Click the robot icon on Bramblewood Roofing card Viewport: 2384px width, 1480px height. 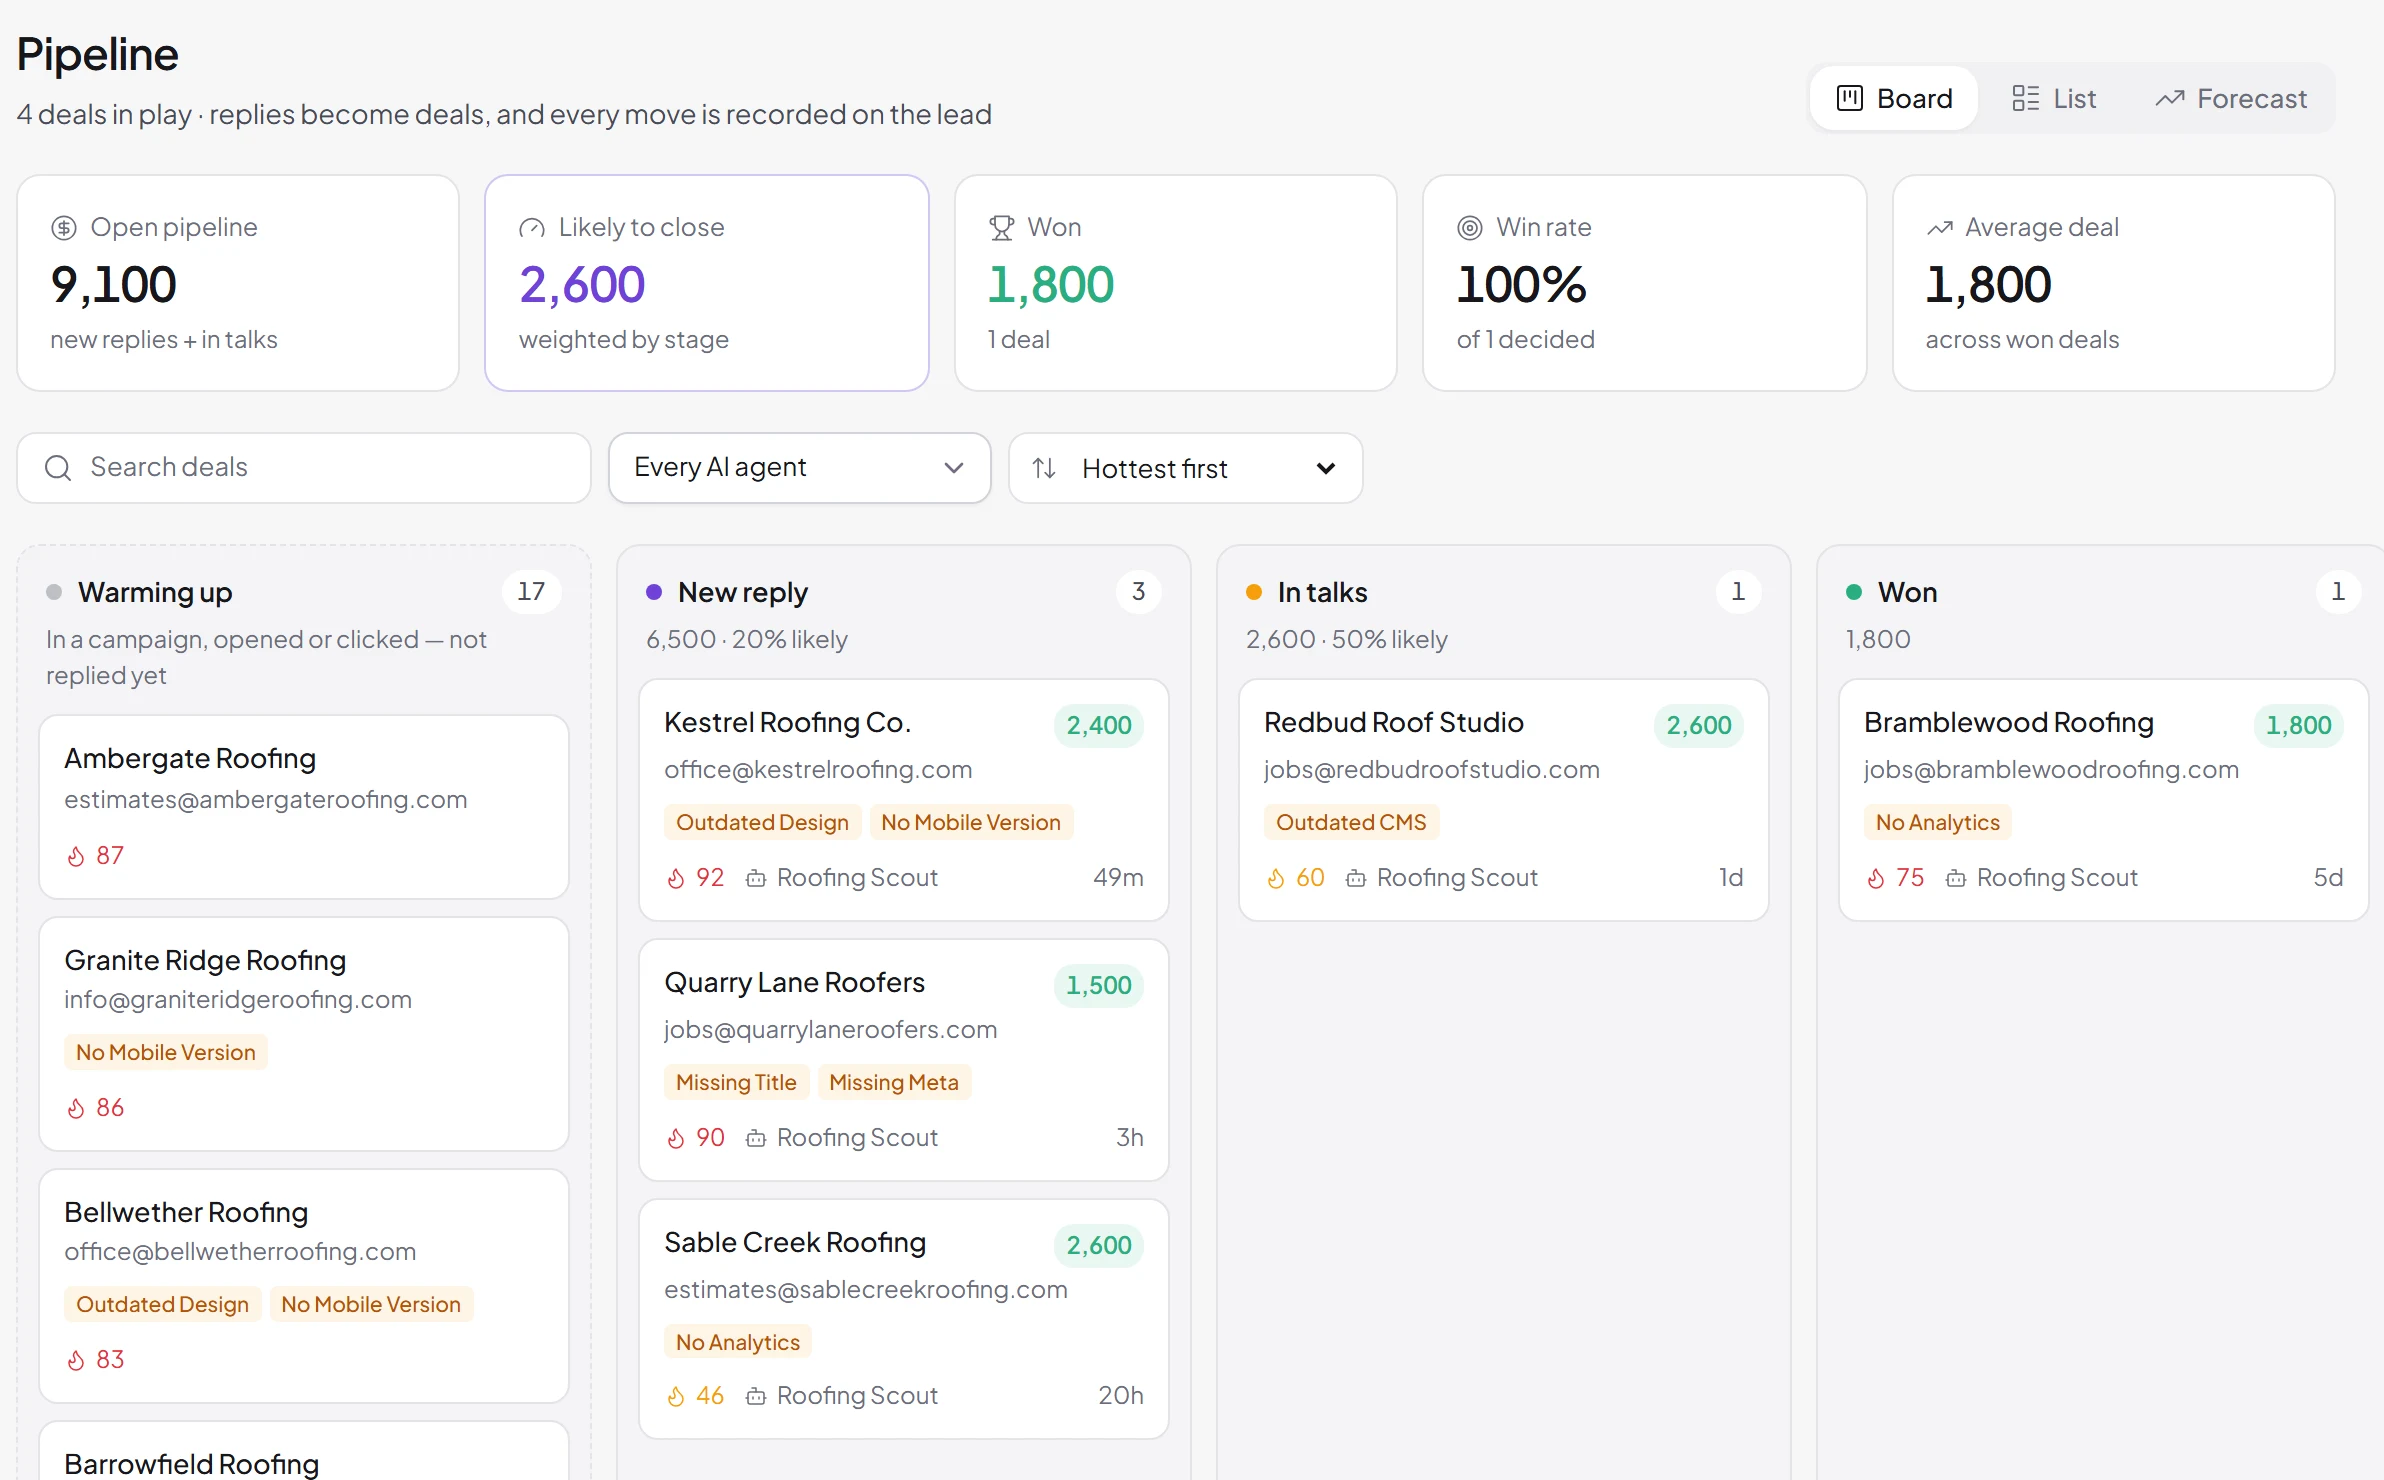pos(1956,878)
